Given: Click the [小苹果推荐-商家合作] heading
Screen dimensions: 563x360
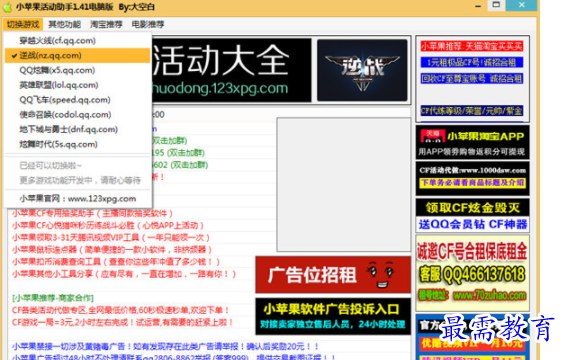Looking at the screenshot, I should click(x=53, y=298).
